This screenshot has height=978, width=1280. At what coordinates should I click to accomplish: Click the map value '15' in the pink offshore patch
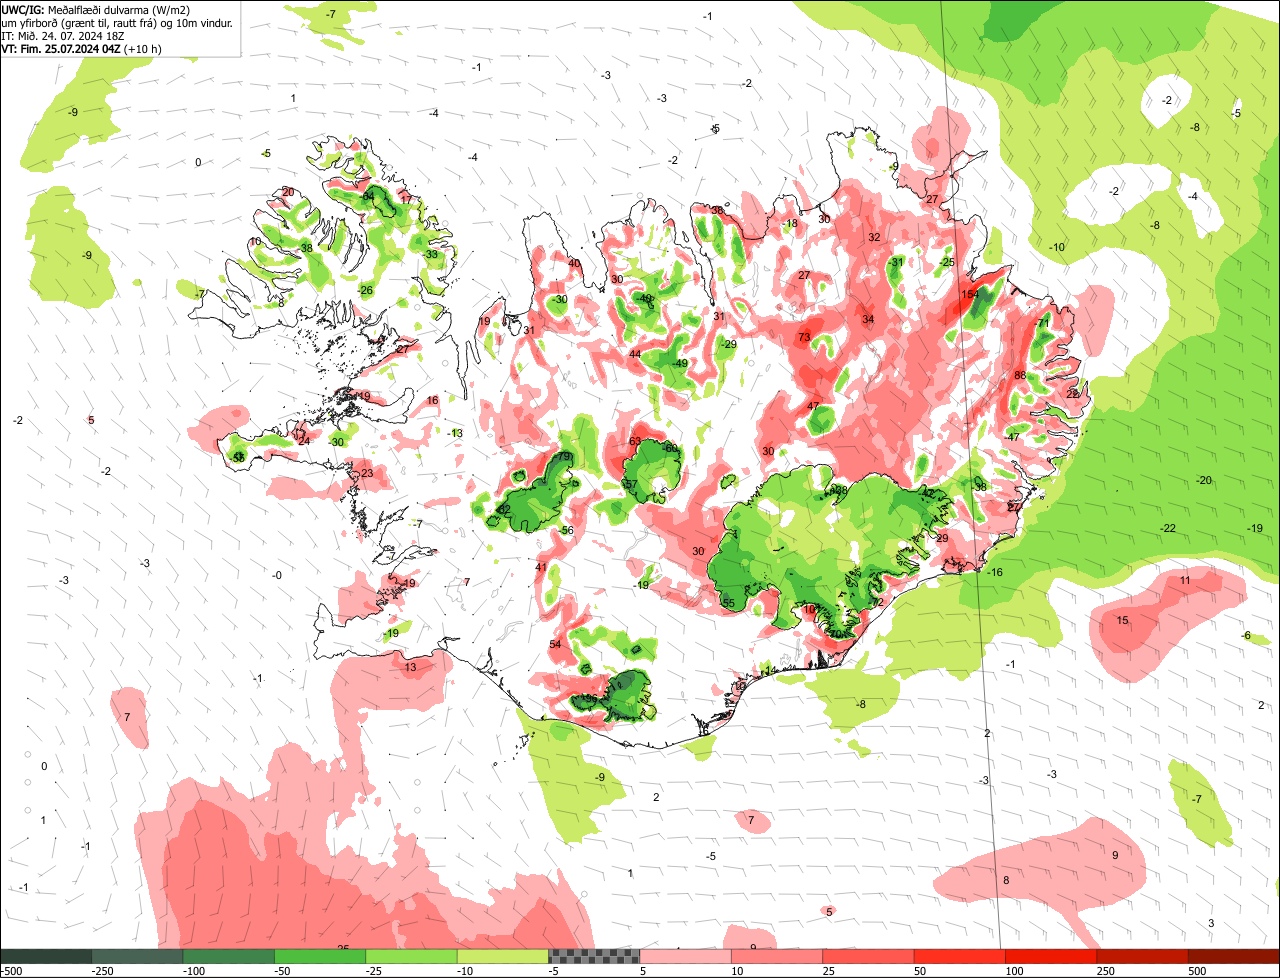pos(1122,621)
